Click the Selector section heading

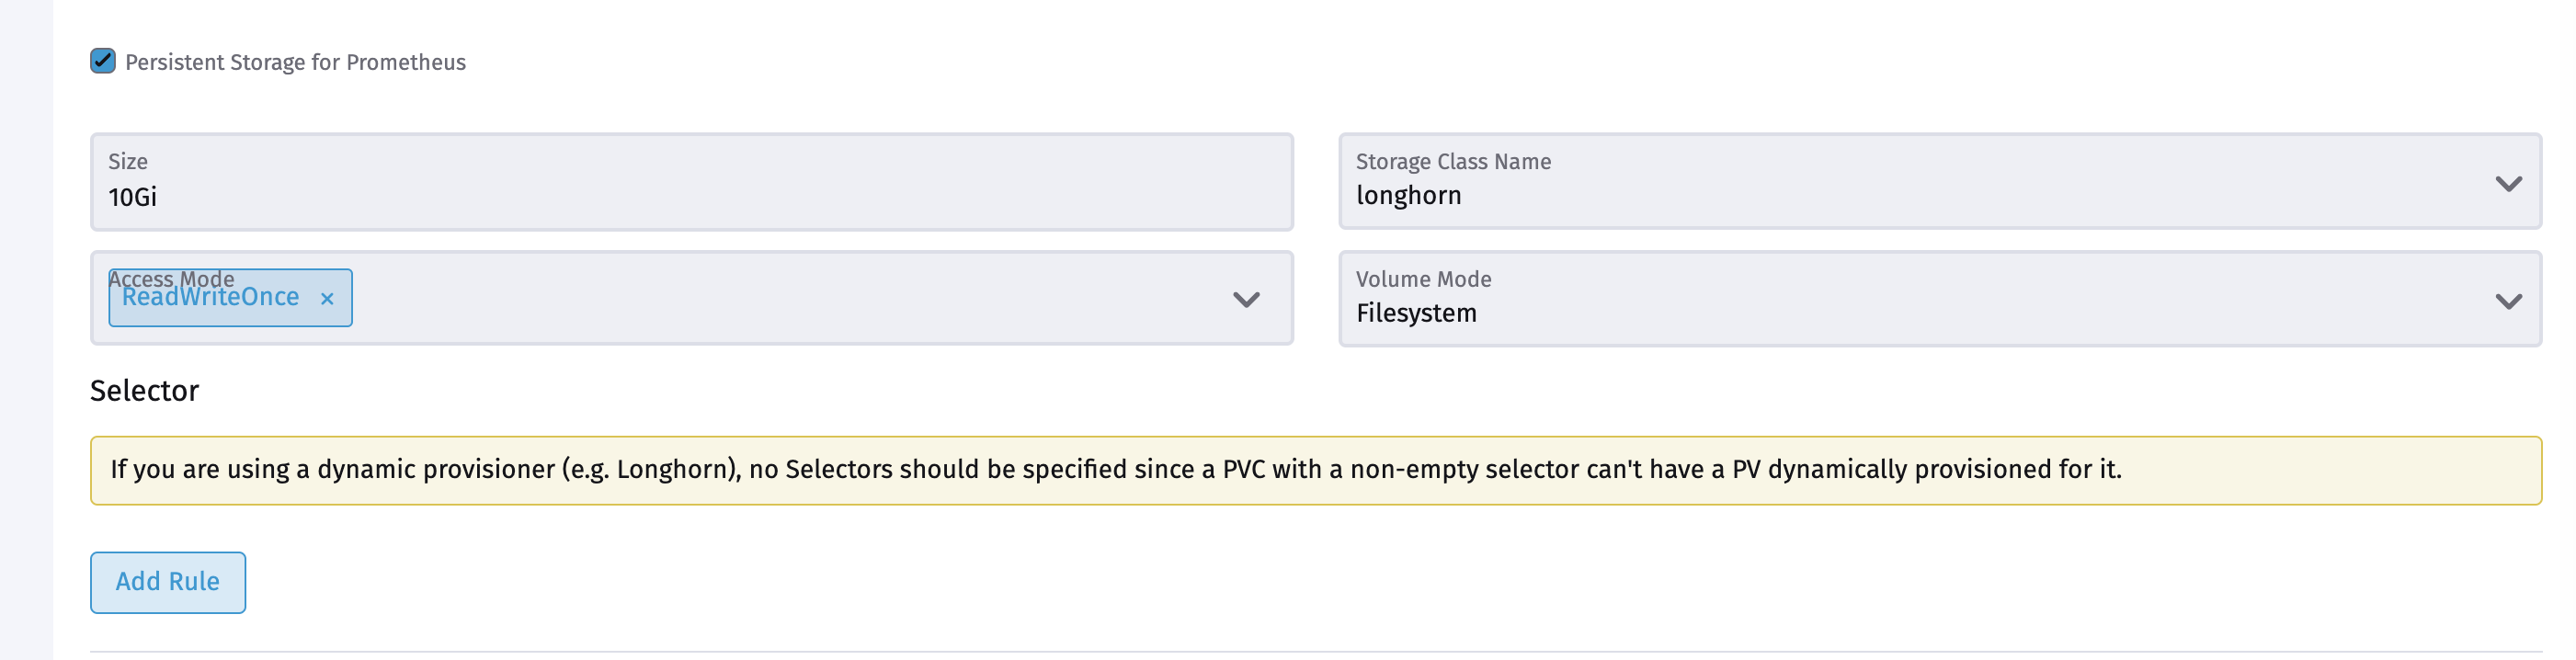point(144,390)
